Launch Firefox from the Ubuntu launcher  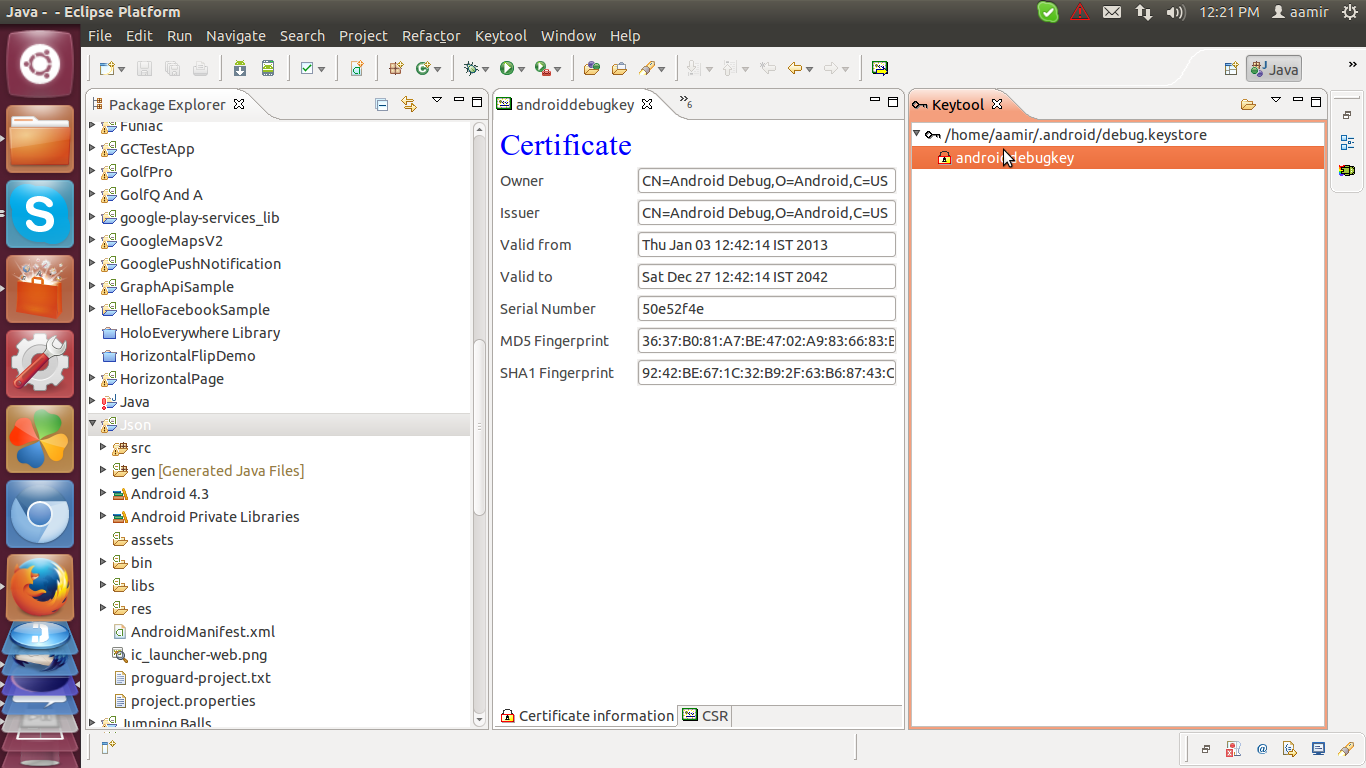tap(40, 588)
